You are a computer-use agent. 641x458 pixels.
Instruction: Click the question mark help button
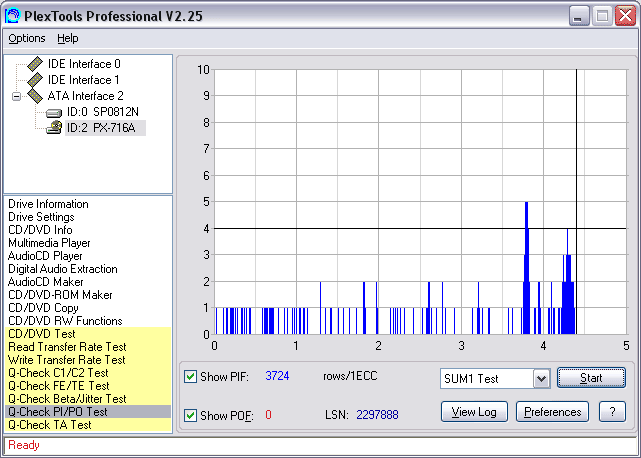pos(612,412)
